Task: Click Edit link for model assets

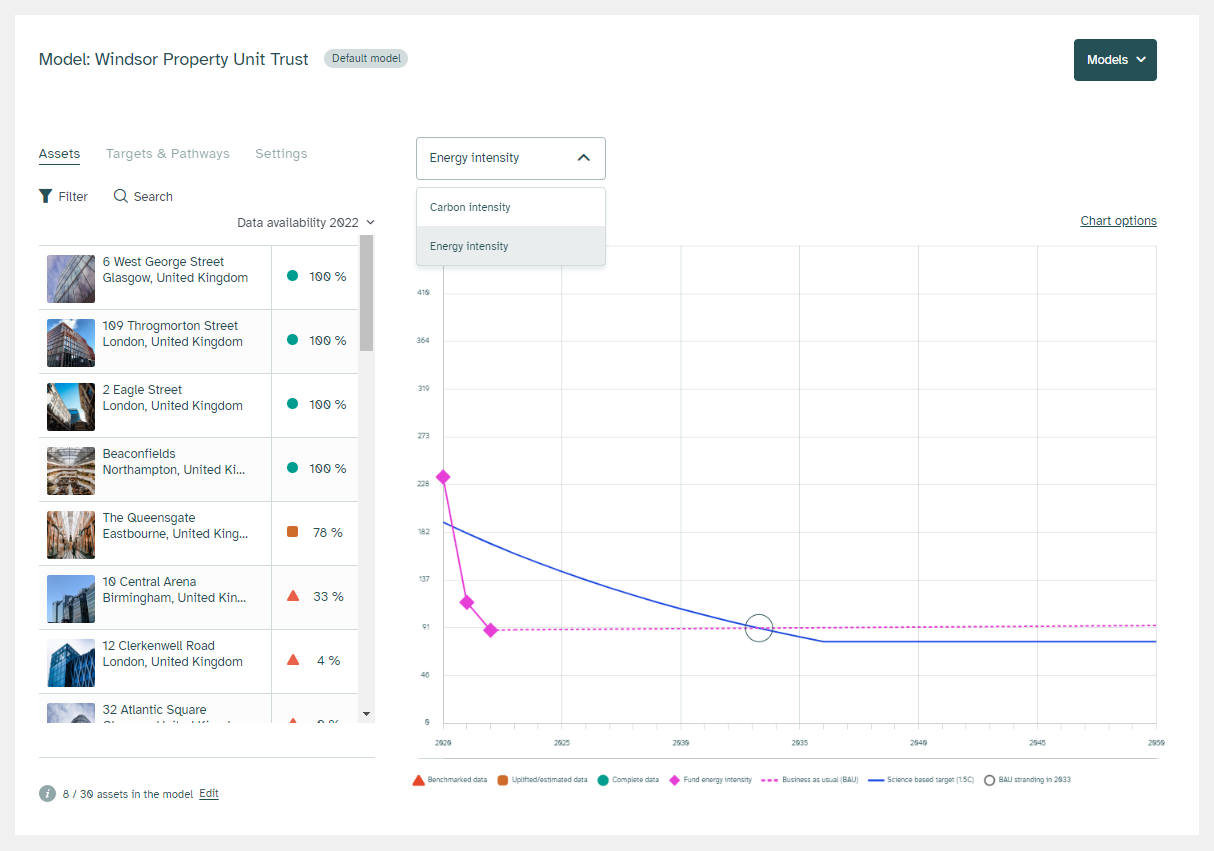Action: 208,794
